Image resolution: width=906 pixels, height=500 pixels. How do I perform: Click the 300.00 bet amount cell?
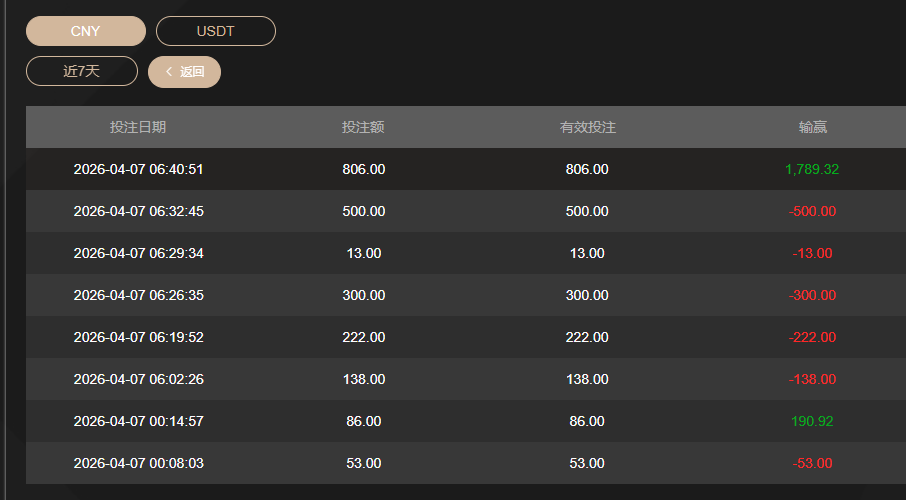363,295
